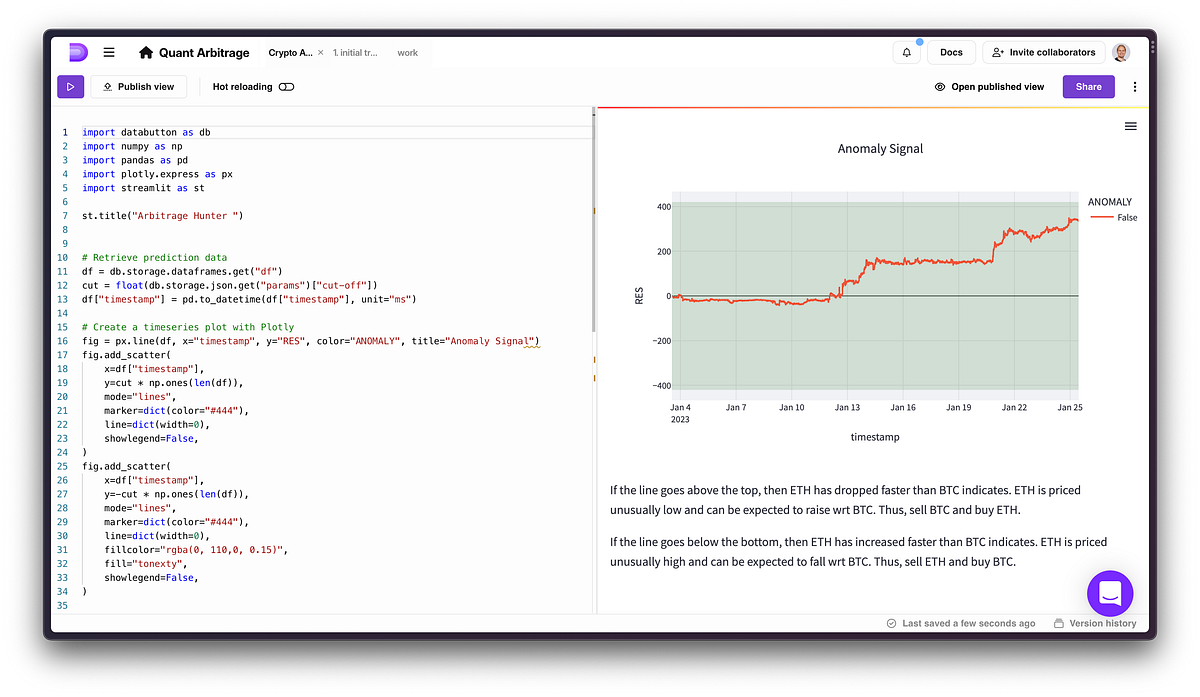Open the Docs page
The image size is (1200, 697).
951,51
